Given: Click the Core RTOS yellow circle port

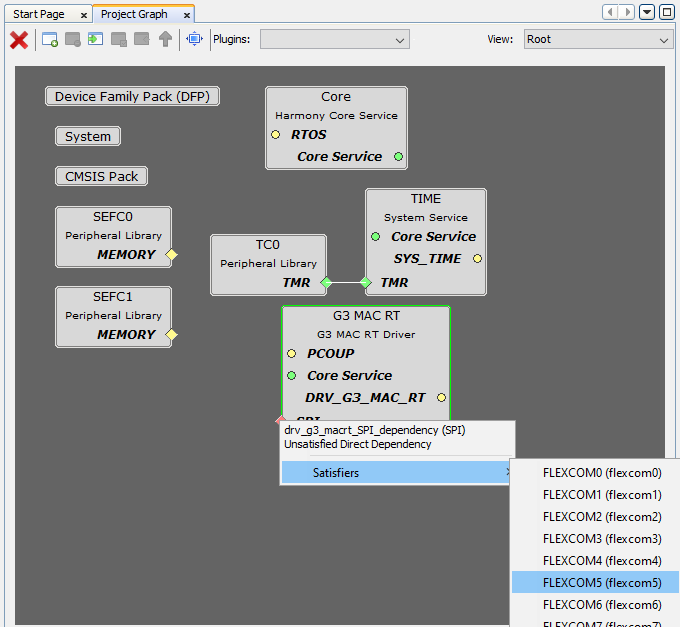Looking at the screenshot, I should coord(275,134).
